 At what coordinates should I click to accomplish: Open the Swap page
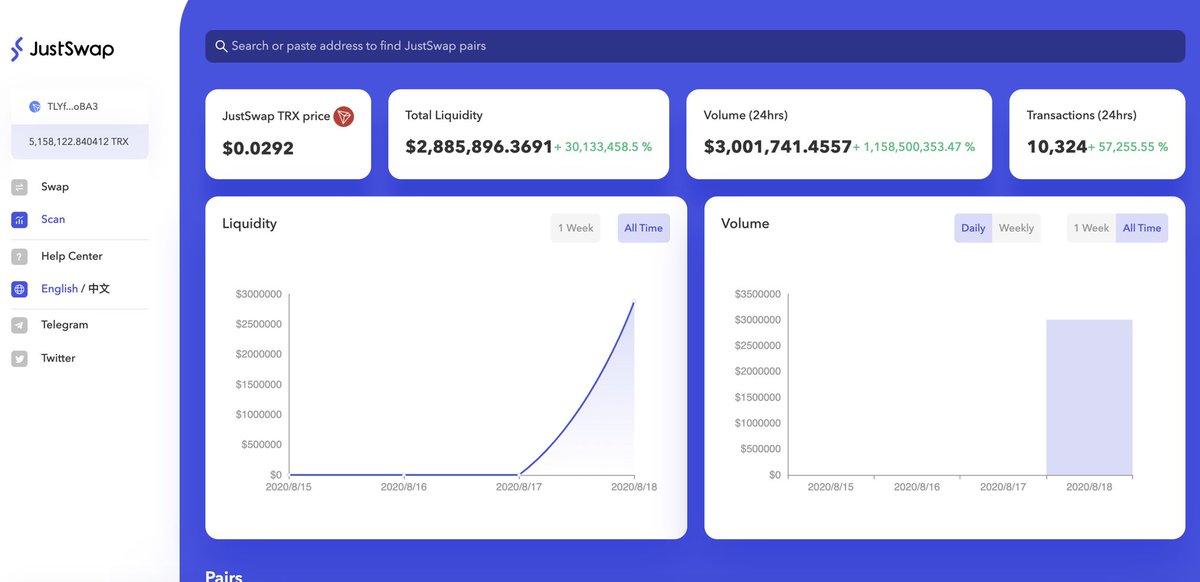pos(55,187)
